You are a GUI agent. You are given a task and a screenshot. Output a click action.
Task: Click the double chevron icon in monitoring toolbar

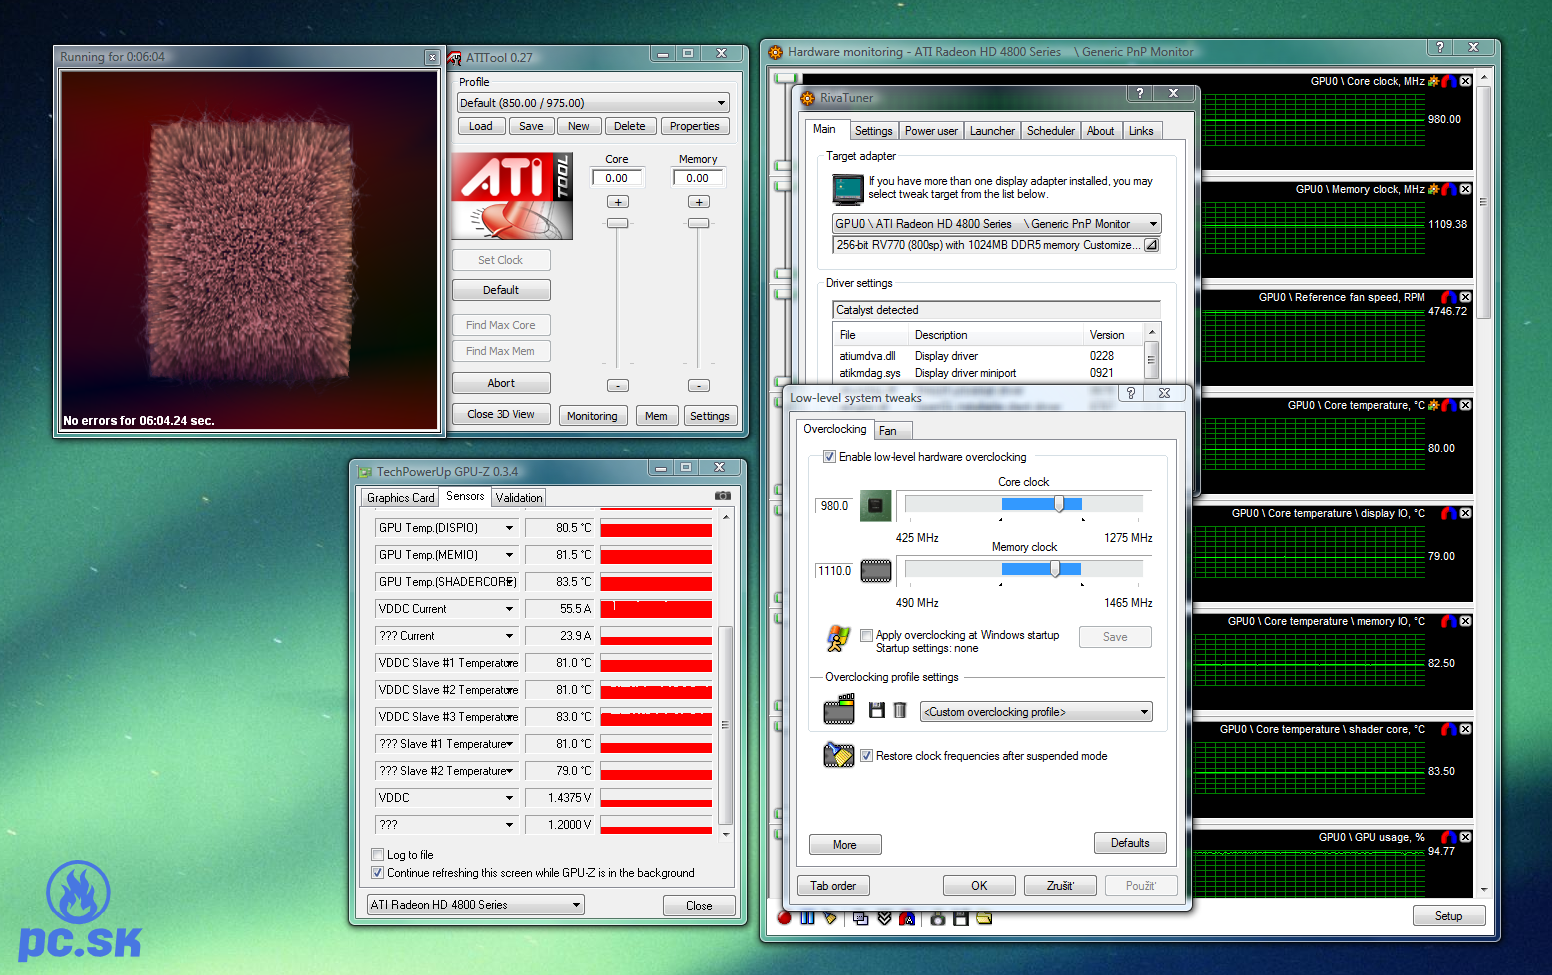[x=884, y=918]
